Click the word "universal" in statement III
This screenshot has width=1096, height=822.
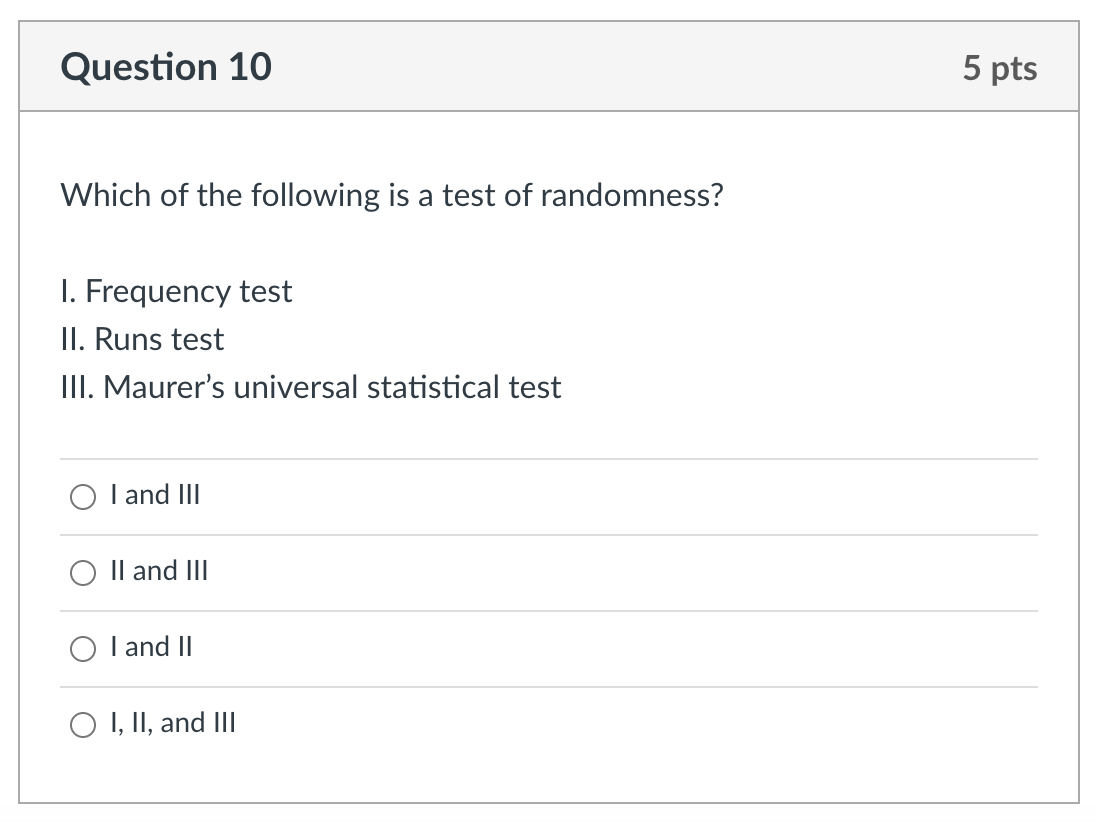tap(296, 388)
